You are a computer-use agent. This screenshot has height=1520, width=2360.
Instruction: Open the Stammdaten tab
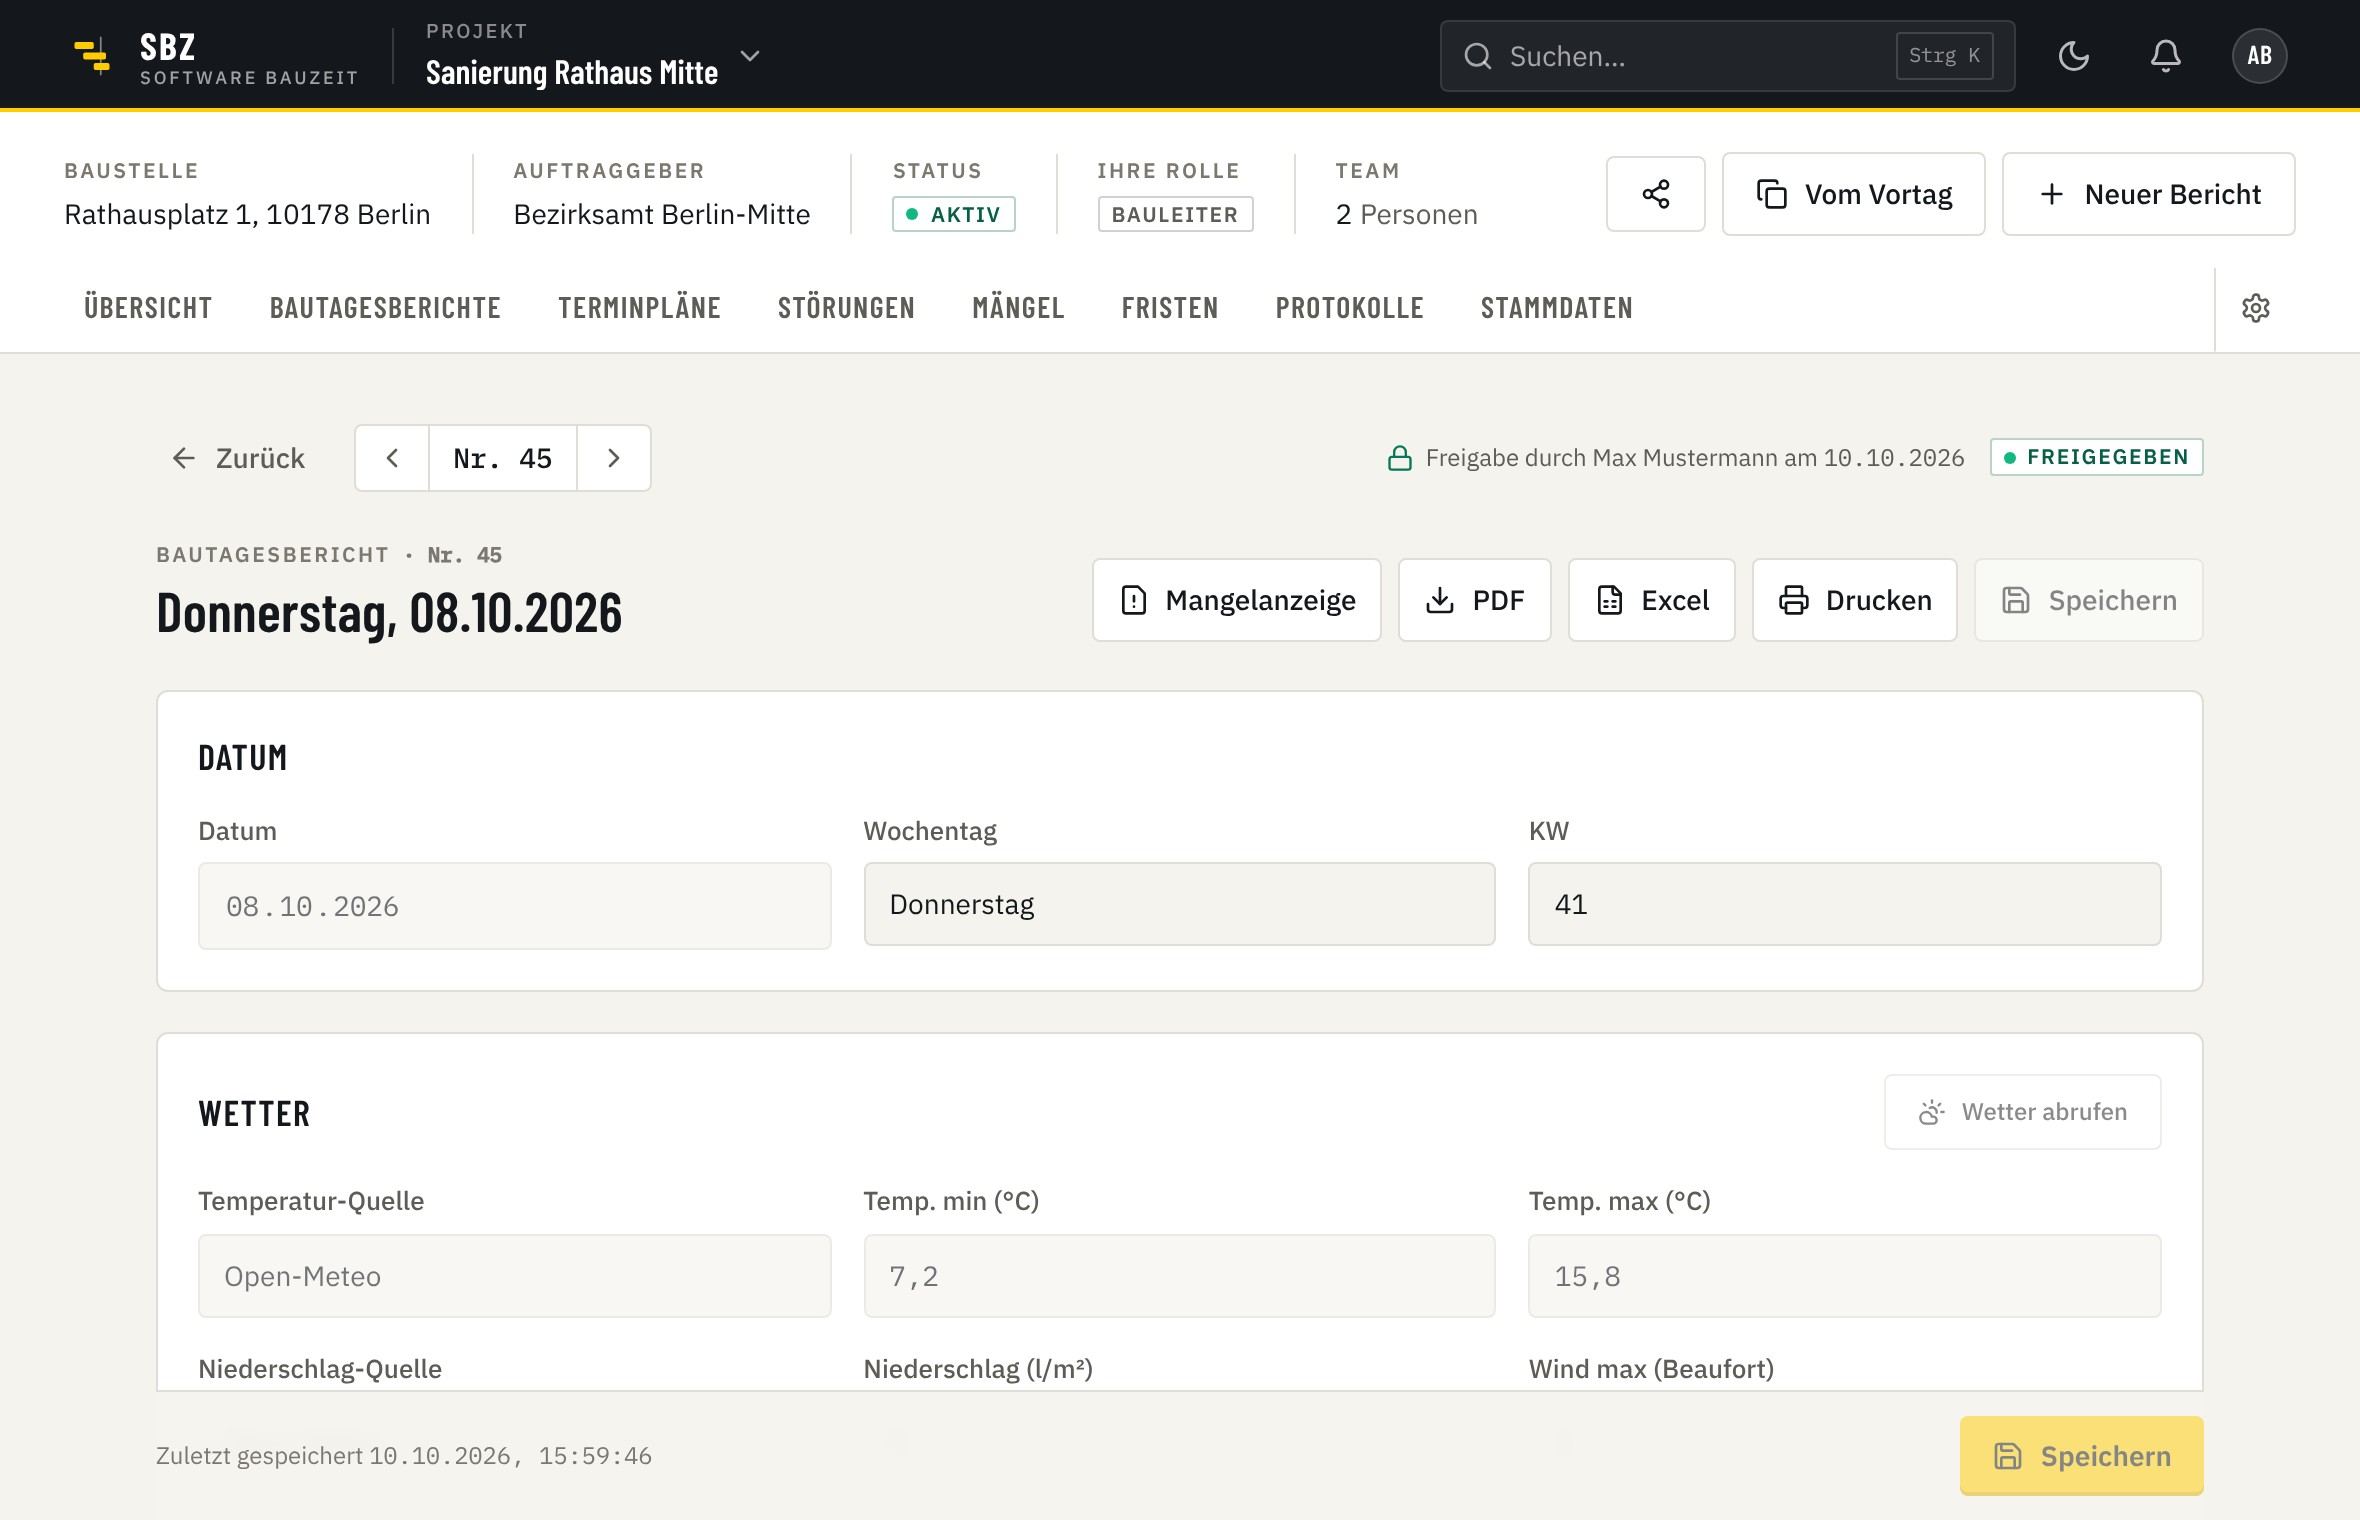(x=1557, y=308)
